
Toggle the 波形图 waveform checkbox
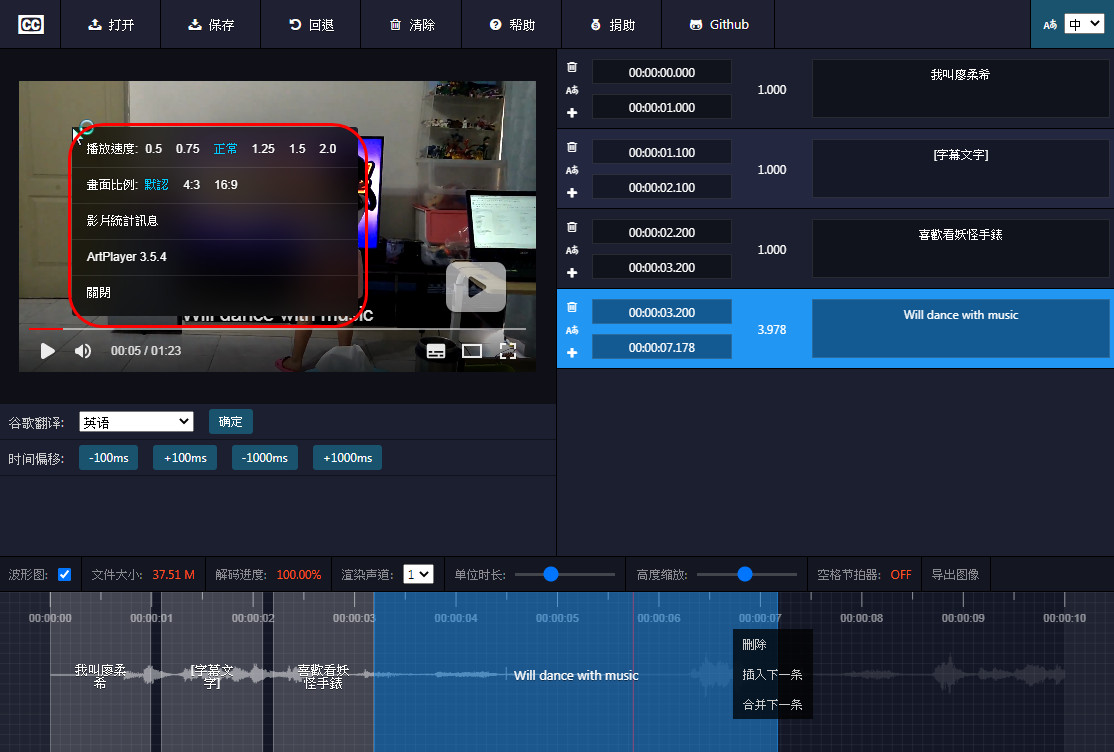[x=65, y=574]
